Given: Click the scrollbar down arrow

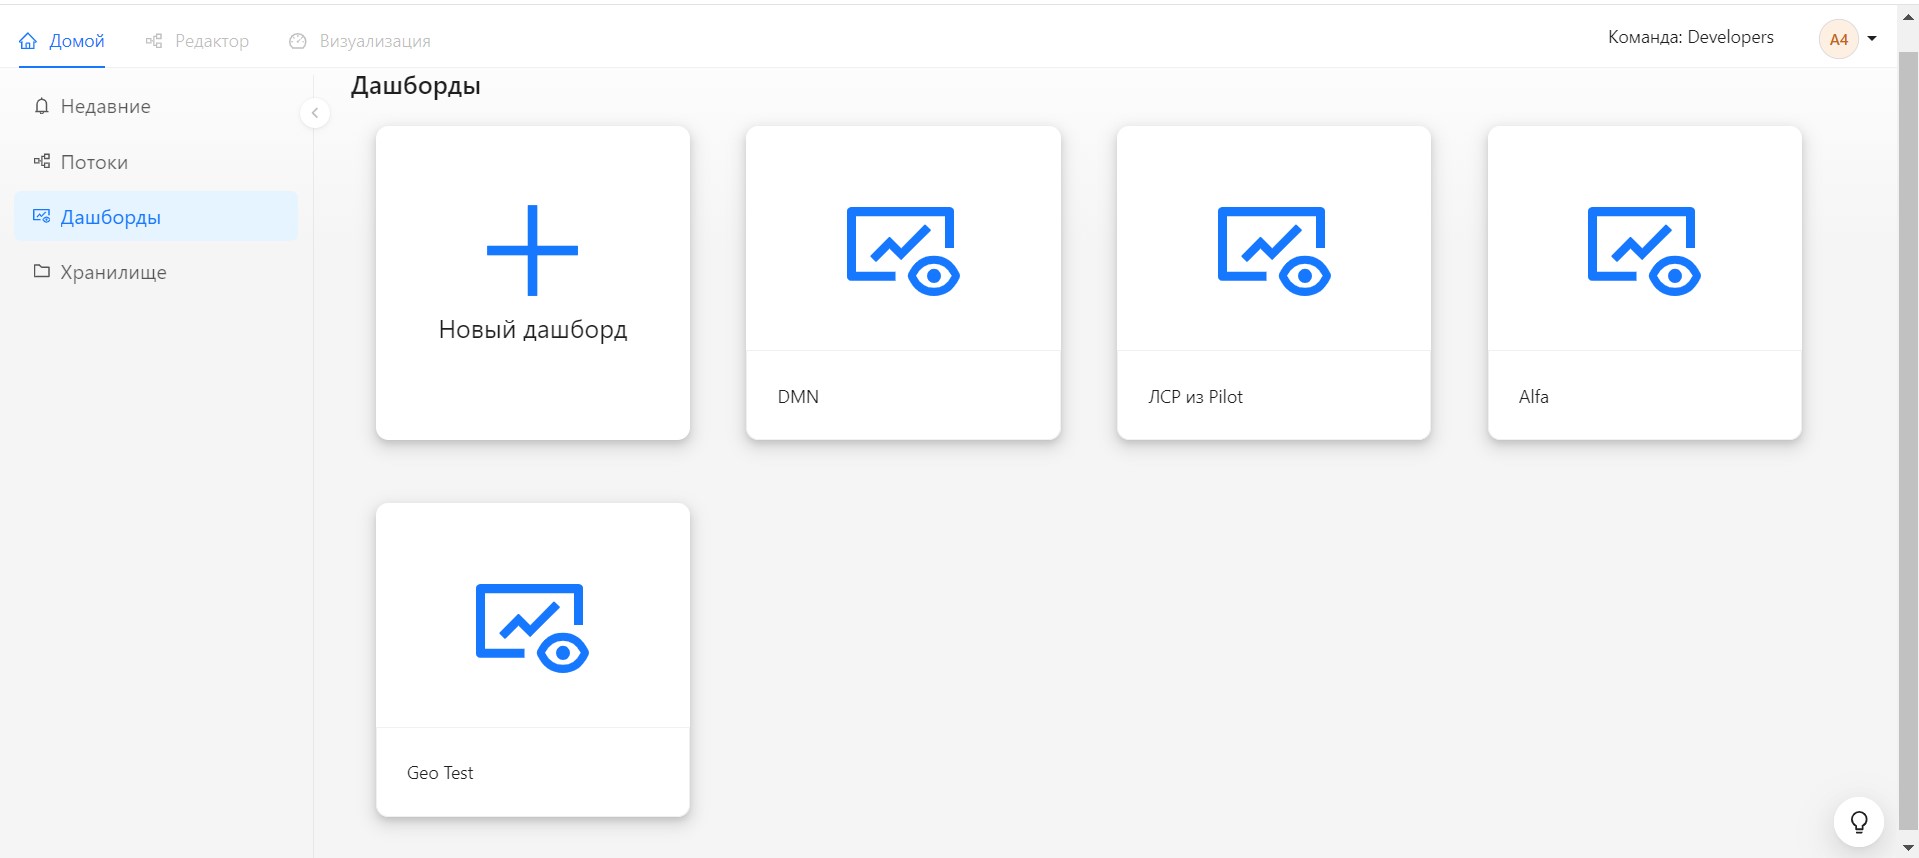Looking at the screenshot, I should point(1908,848).
